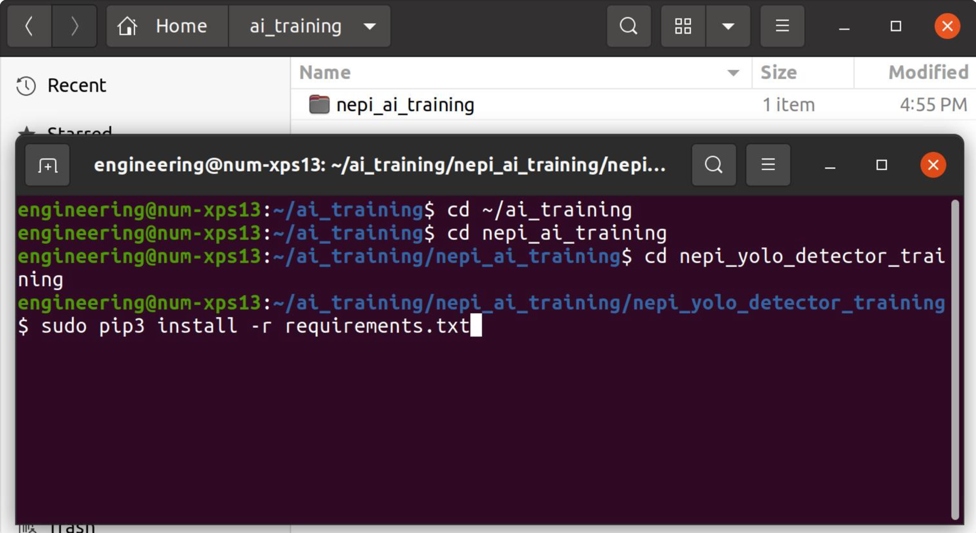This screenshot has height=533, width=976.
Task: Sort files by Modified column
Action: (927, 73)
